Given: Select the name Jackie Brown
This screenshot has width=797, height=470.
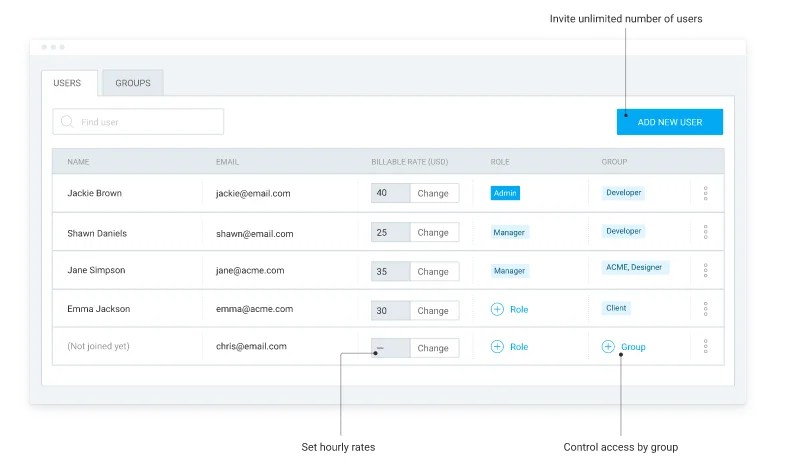Looking at the screenshot, I should (x=95, y=193).
